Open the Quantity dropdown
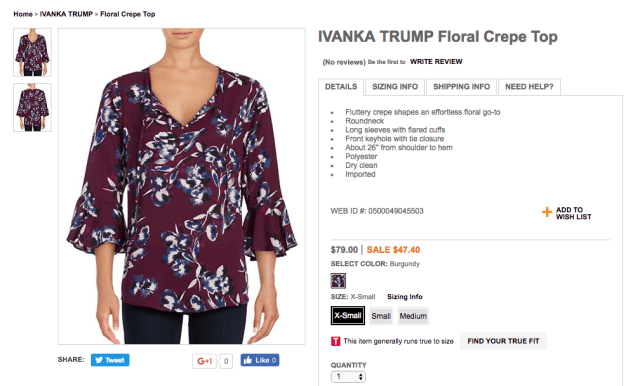Image resolution: width=640 pixels, height=386 pixels. [348, 377]
